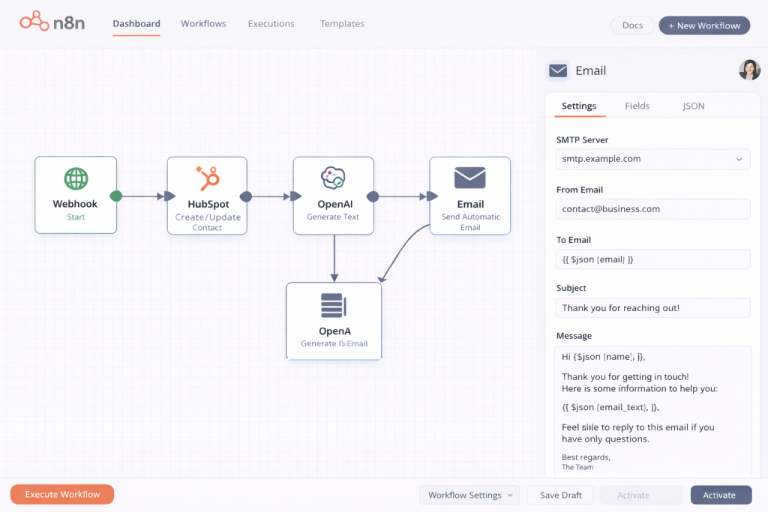Click the OpenA Generate Email node icon
The height and width of the screenshot is (512, 768).
(x=333, y=306)
